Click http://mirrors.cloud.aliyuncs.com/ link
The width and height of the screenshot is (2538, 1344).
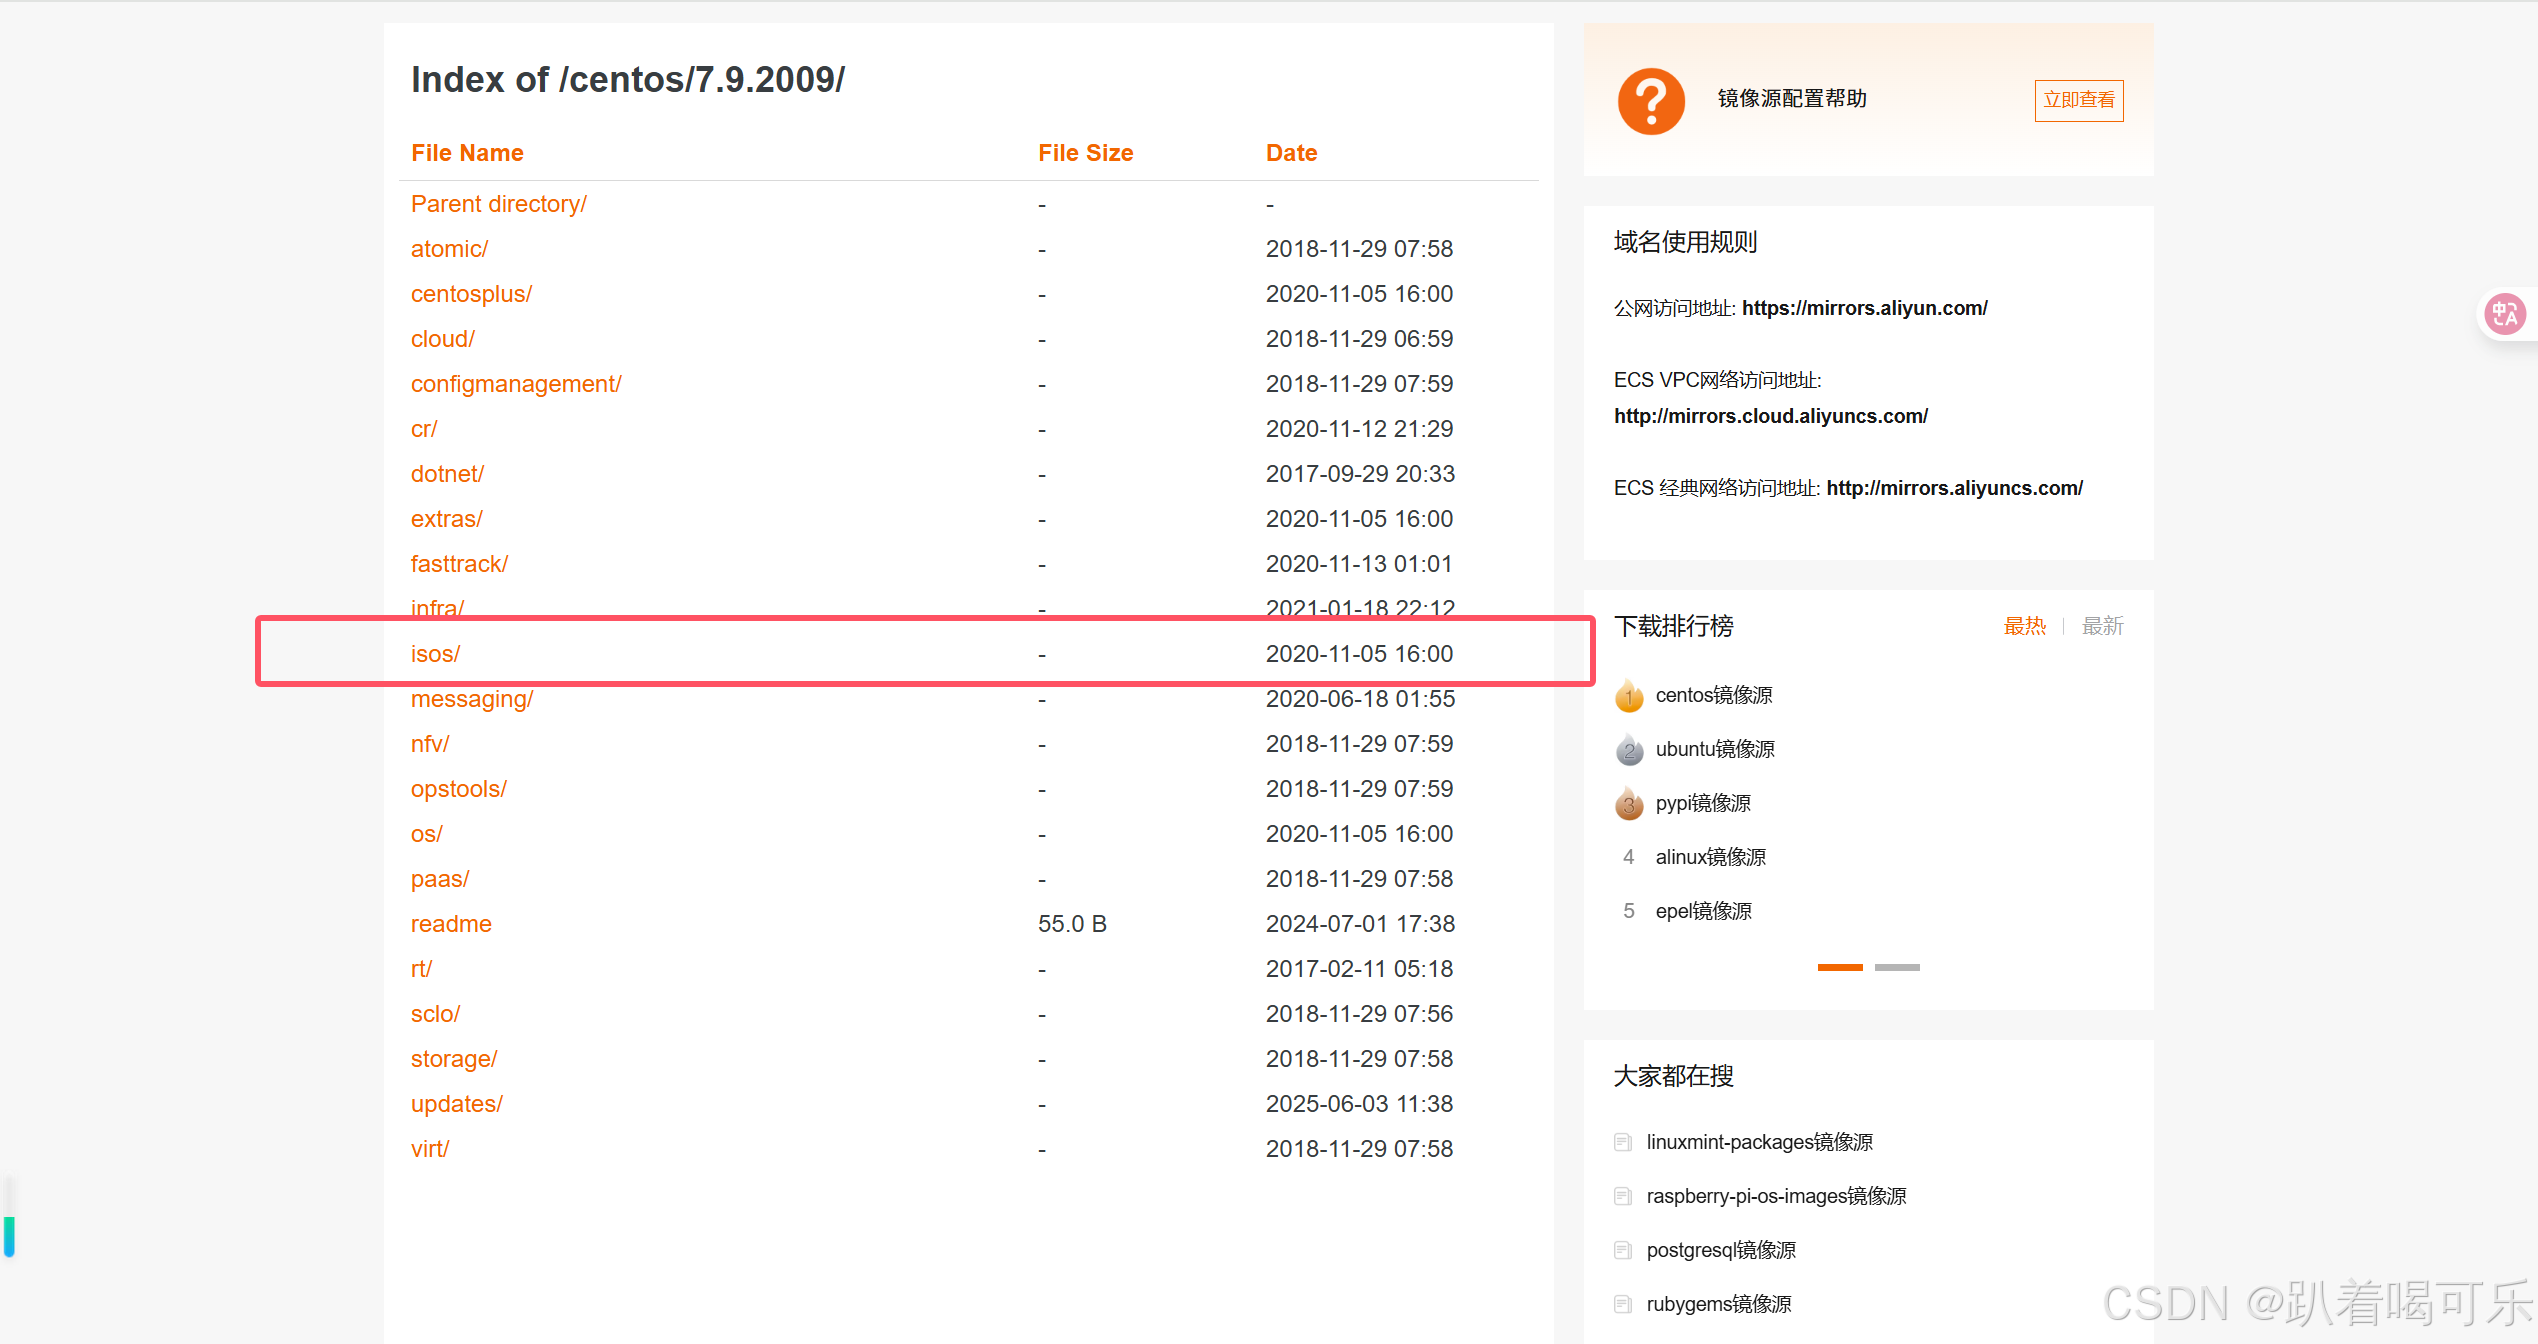[x=1770, y=416]
